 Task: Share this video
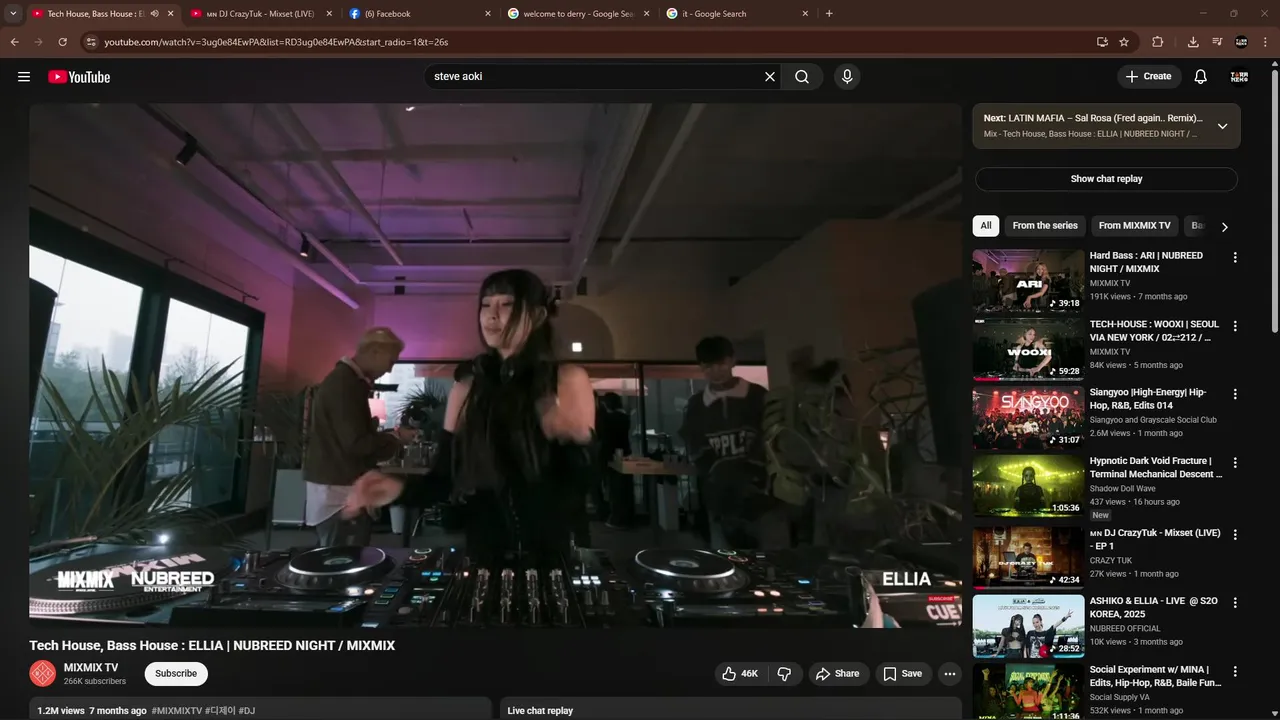[x=837, y=674]
